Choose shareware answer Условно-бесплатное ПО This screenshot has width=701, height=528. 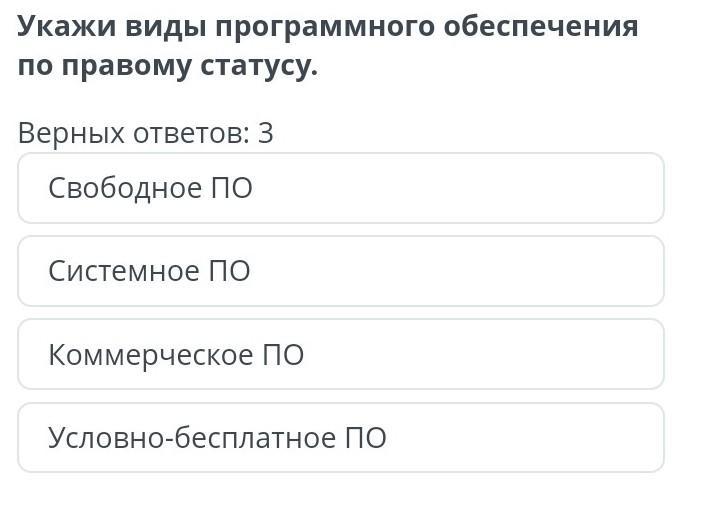pos(341,438)
